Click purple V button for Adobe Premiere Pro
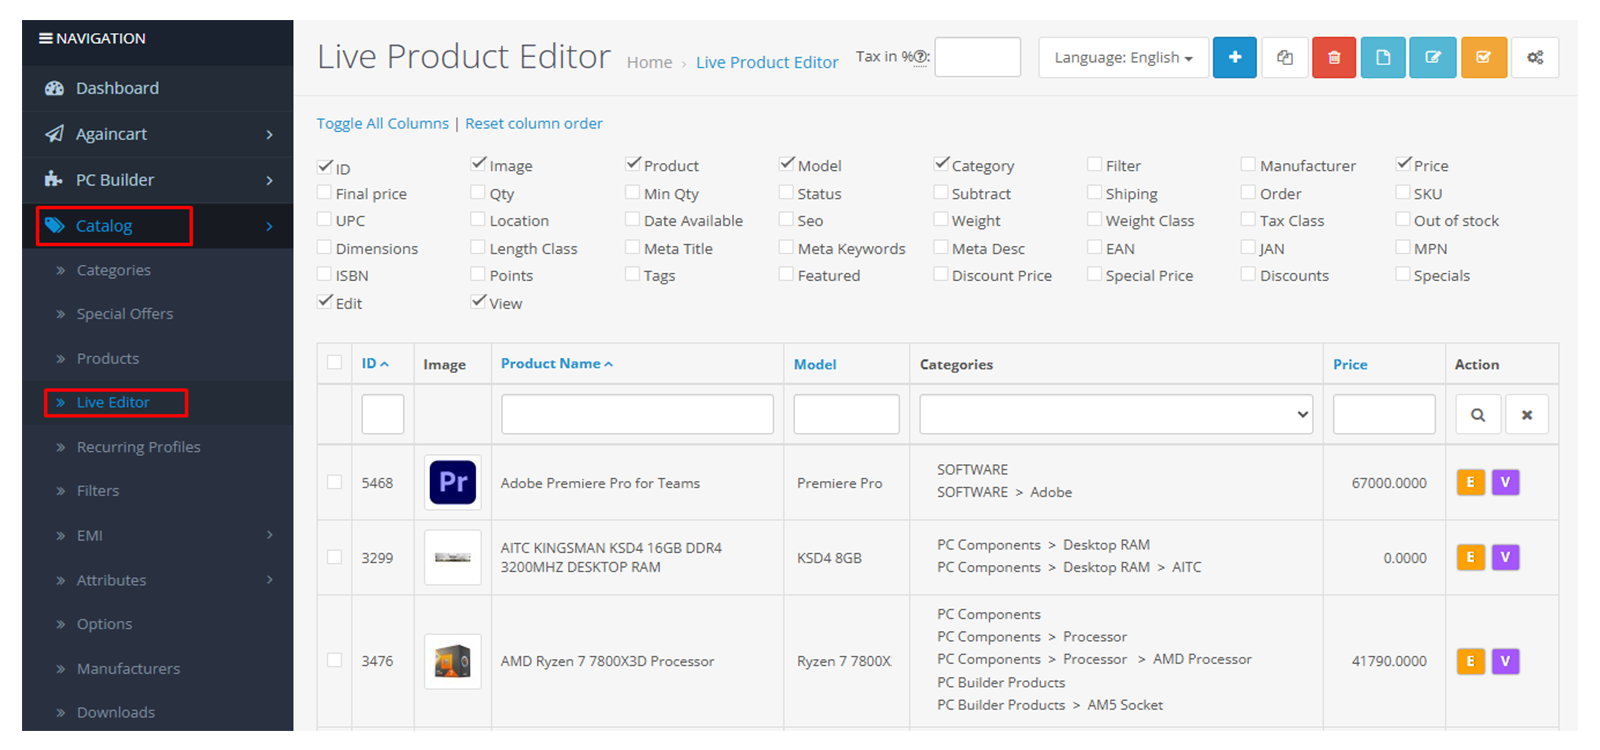1600x750 pixels. coord(1505,482)
